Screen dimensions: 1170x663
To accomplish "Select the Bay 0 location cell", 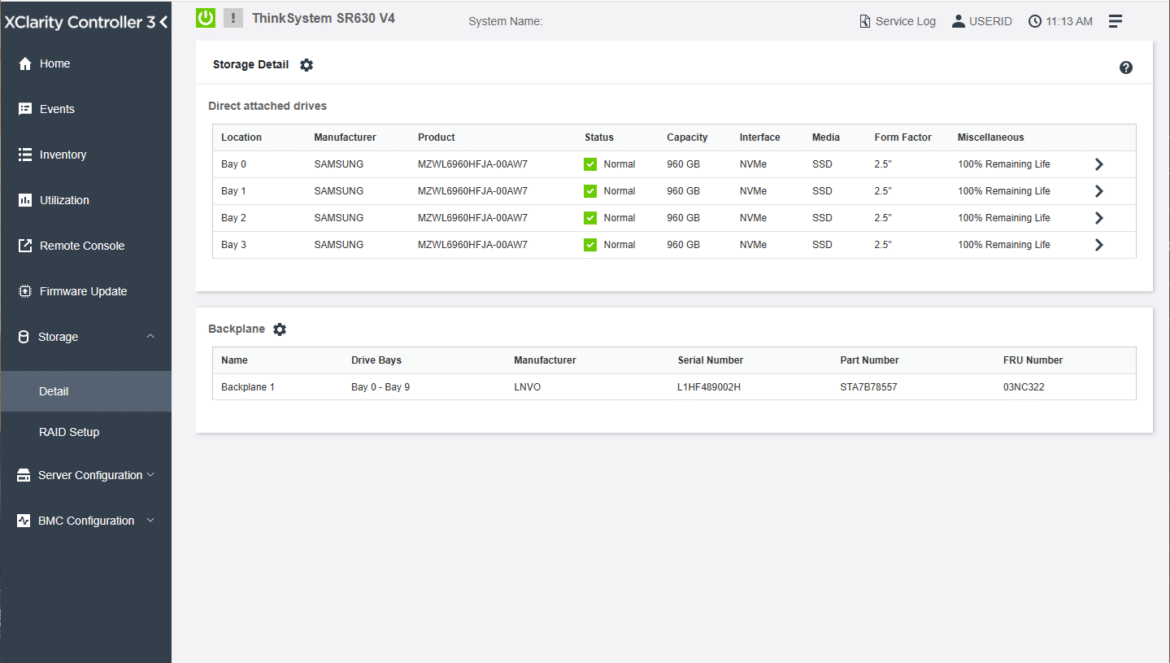I will pos(234,164).
